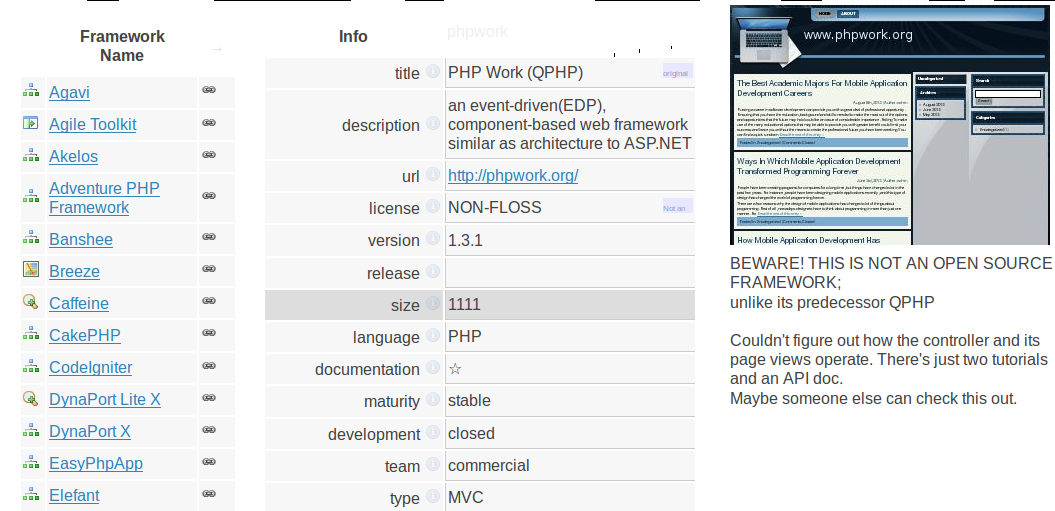Image resolution: width=1055 pixels, height=511 pixels.
Task: Click the size value 1111
Action: pyautogui.click(x=464, y=304)
